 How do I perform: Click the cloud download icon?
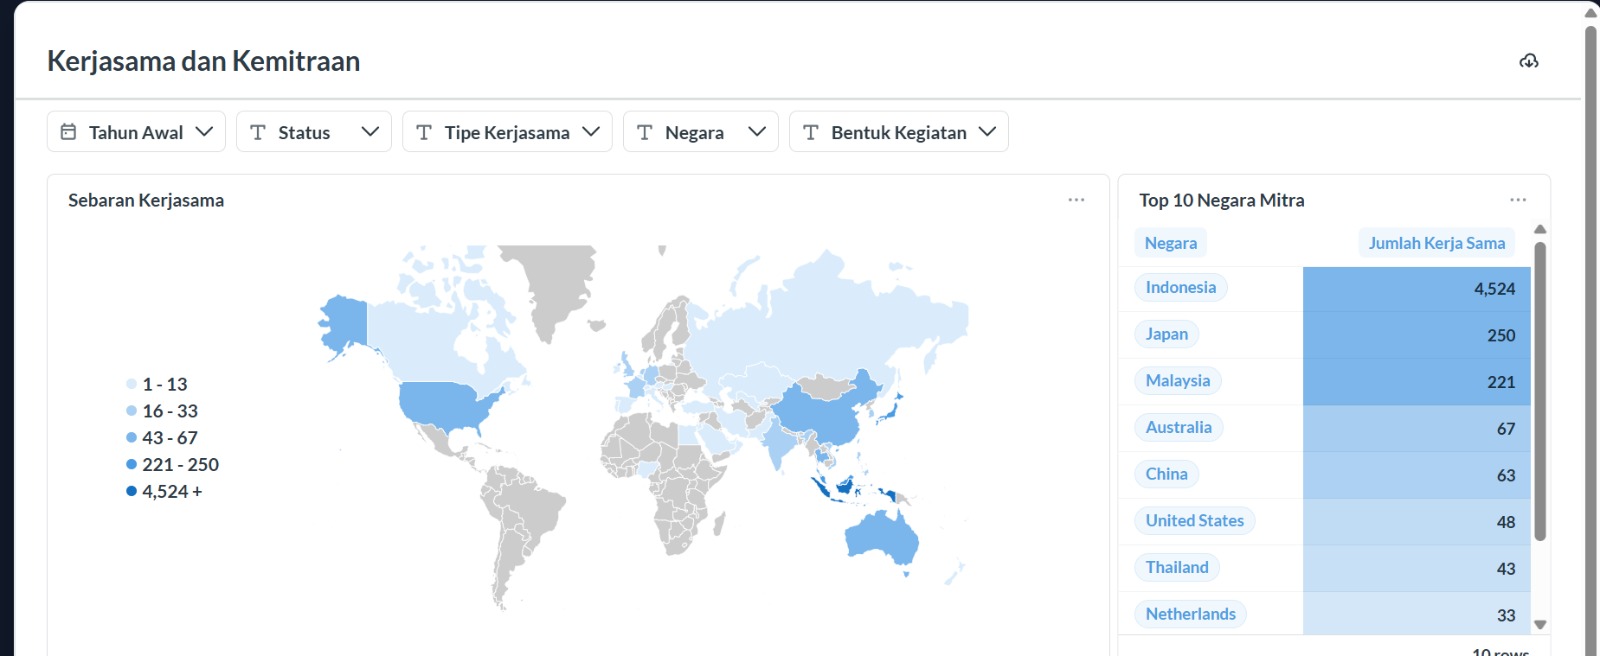point(1529,61)
